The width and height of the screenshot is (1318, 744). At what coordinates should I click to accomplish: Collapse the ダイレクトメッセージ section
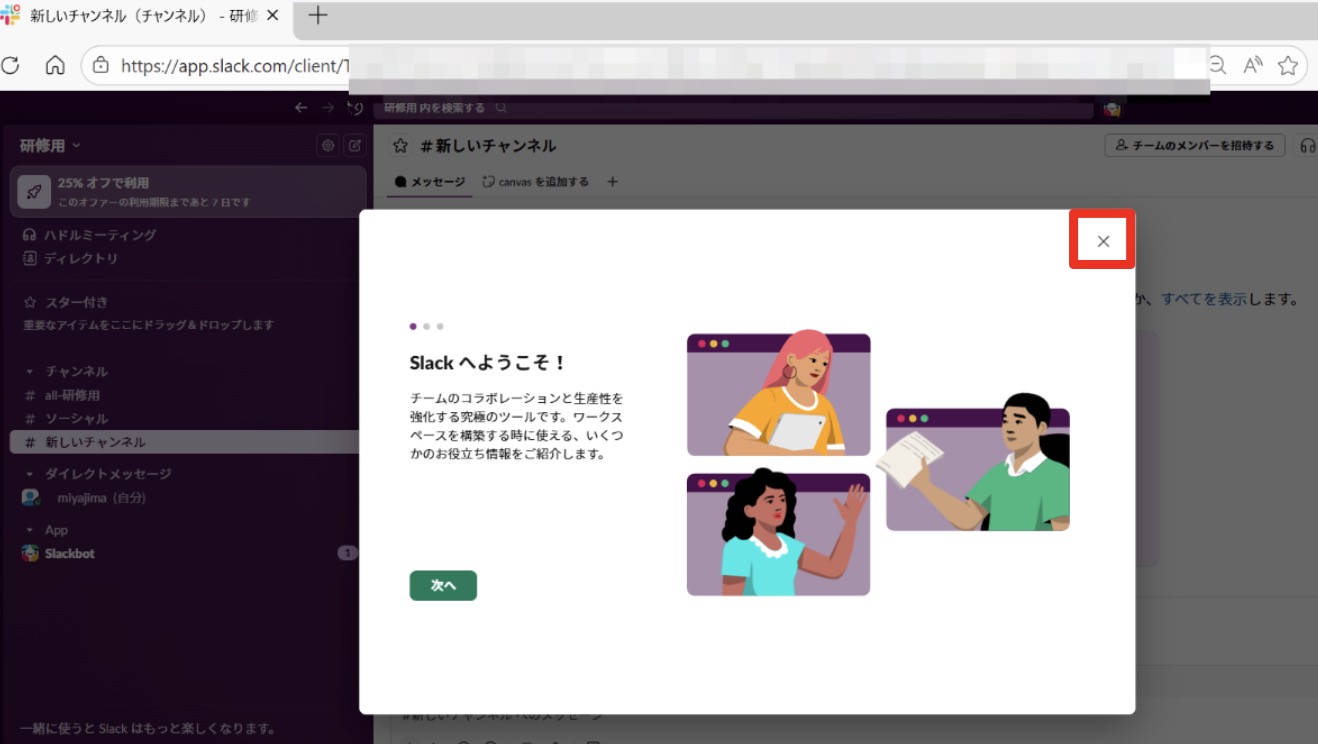(x=30, y=474)
